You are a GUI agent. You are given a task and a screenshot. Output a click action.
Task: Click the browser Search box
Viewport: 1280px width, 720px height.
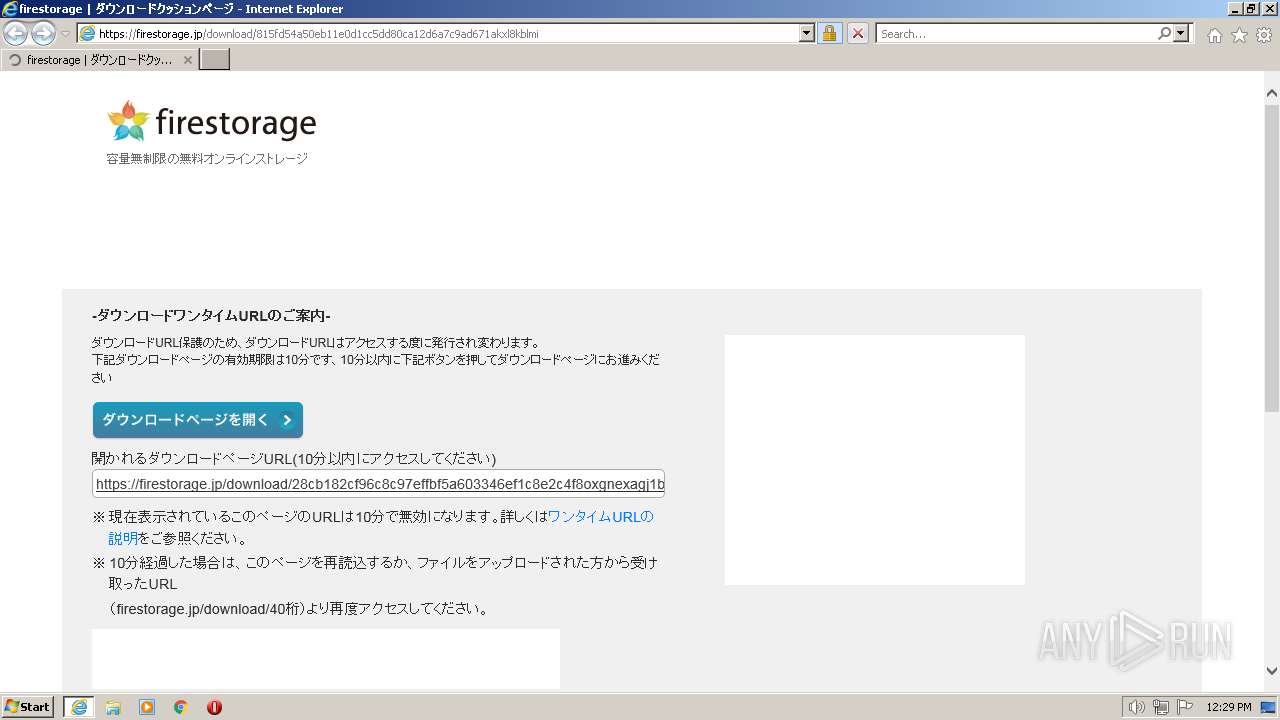[x=1016, y=33]
